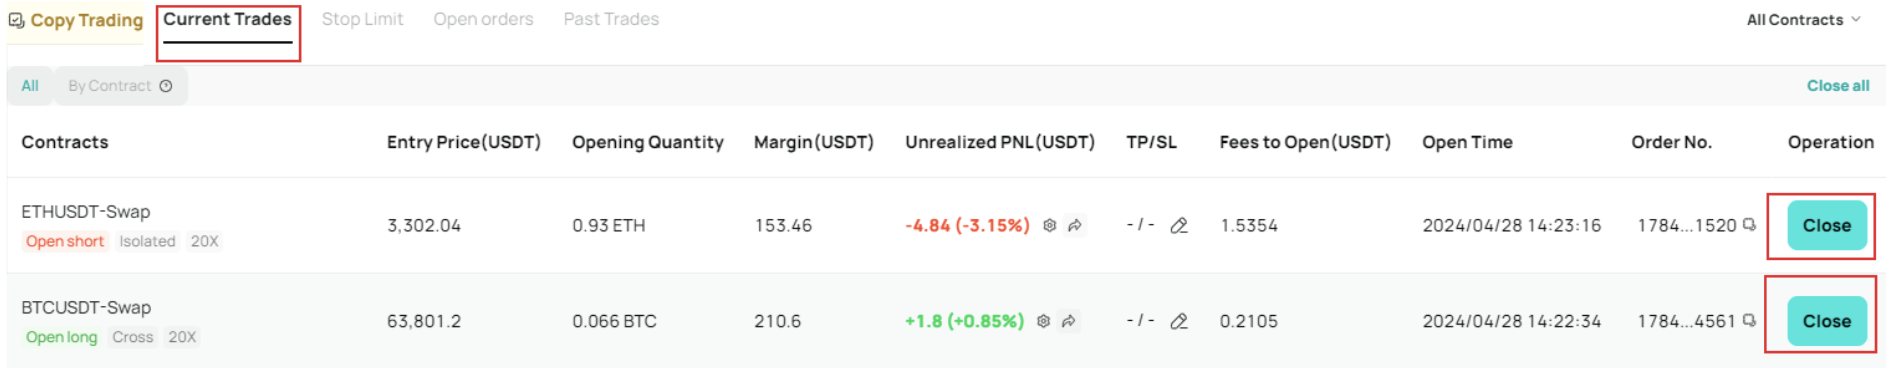Copy order number 1784...1520

(1749, 225)
